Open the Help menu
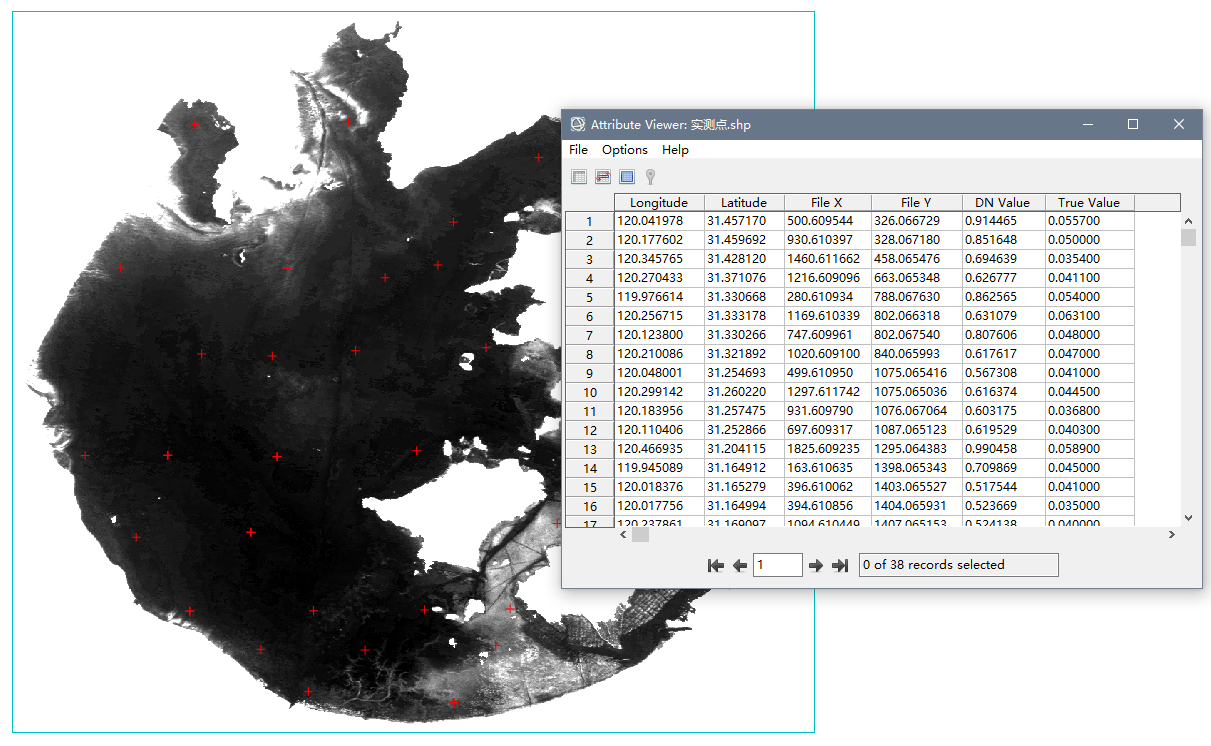 (x=675, y=150)
